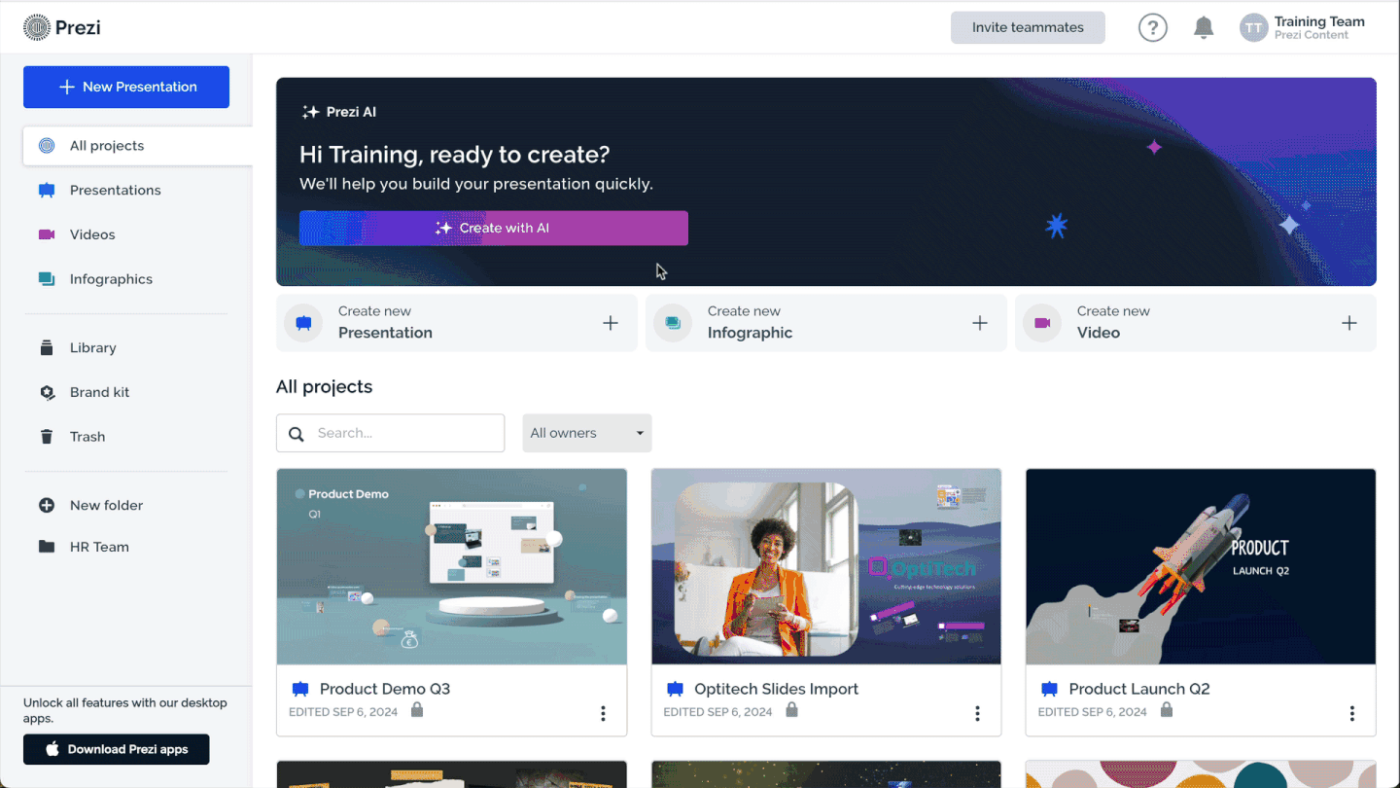
Task: Open the Product Demo Q3 title link
Action: (x=385, y=689)
